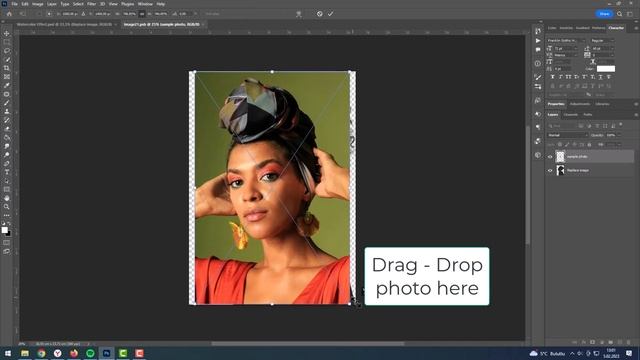Screen dimensions: 640x360
Task: Toggle layer filtering switch in Layers panel
Action: [621, 125]
